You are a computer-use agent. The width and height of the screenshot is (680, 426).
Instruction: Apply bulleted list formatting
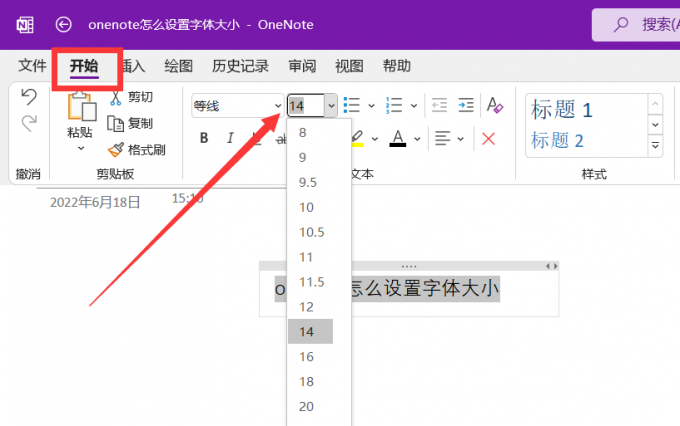click(352, 105)
